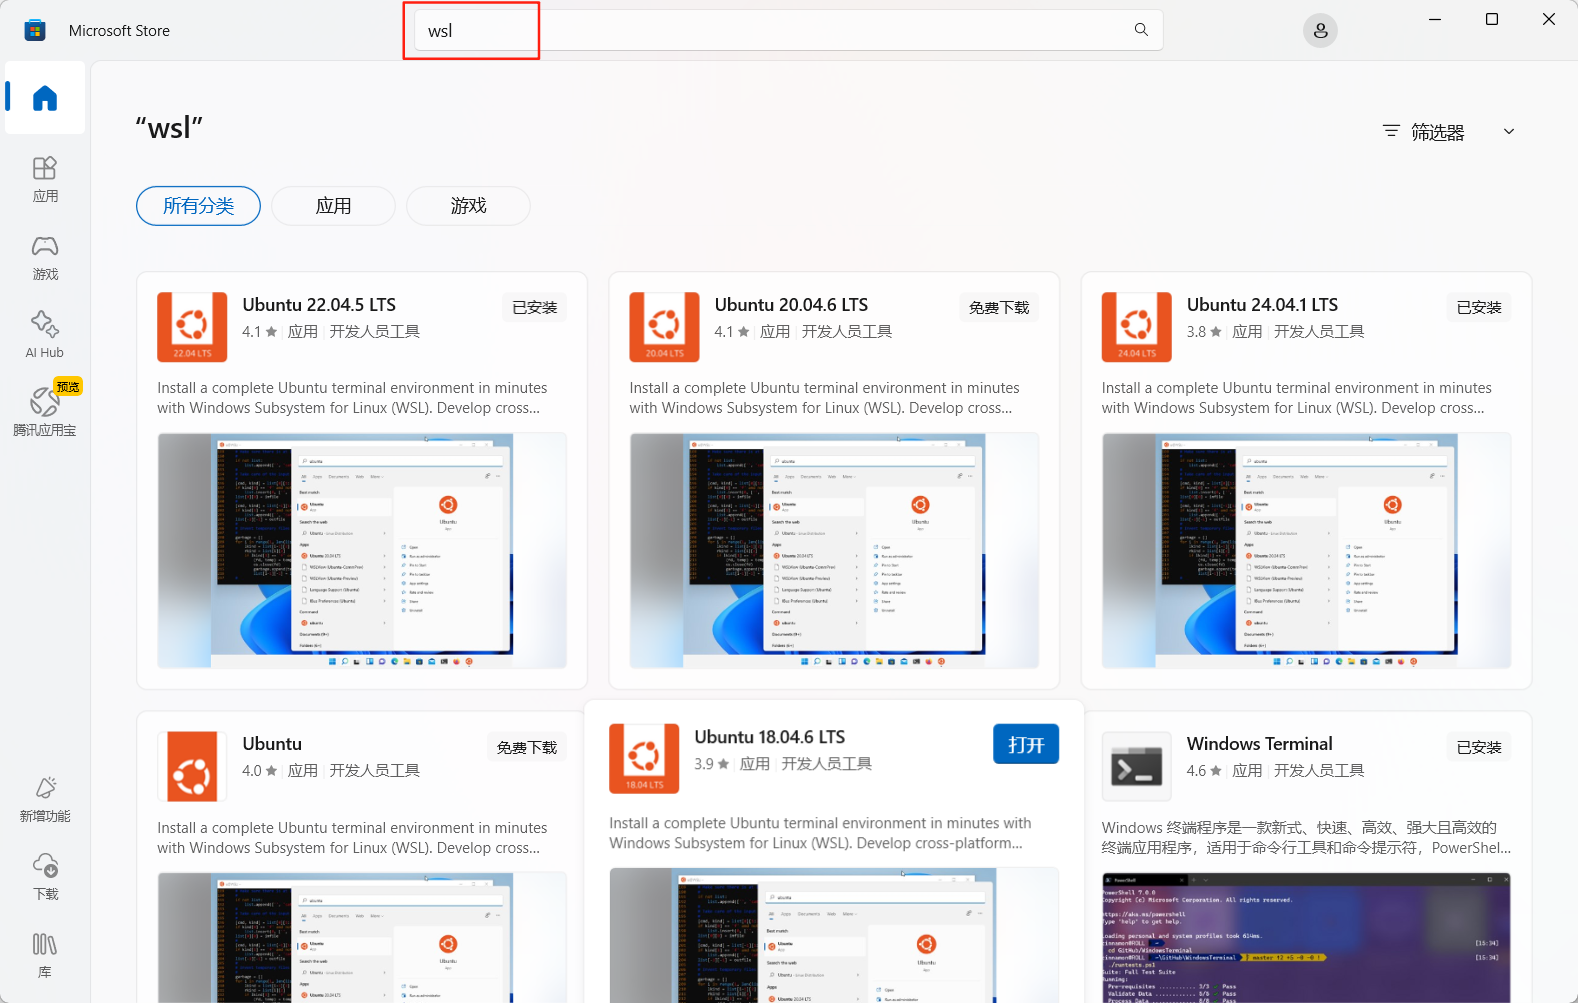This screenshot has width=1578, height=1003.
Task: Click the Ubuntu 22.04.5 LTS title
Action: pos(319,305)
